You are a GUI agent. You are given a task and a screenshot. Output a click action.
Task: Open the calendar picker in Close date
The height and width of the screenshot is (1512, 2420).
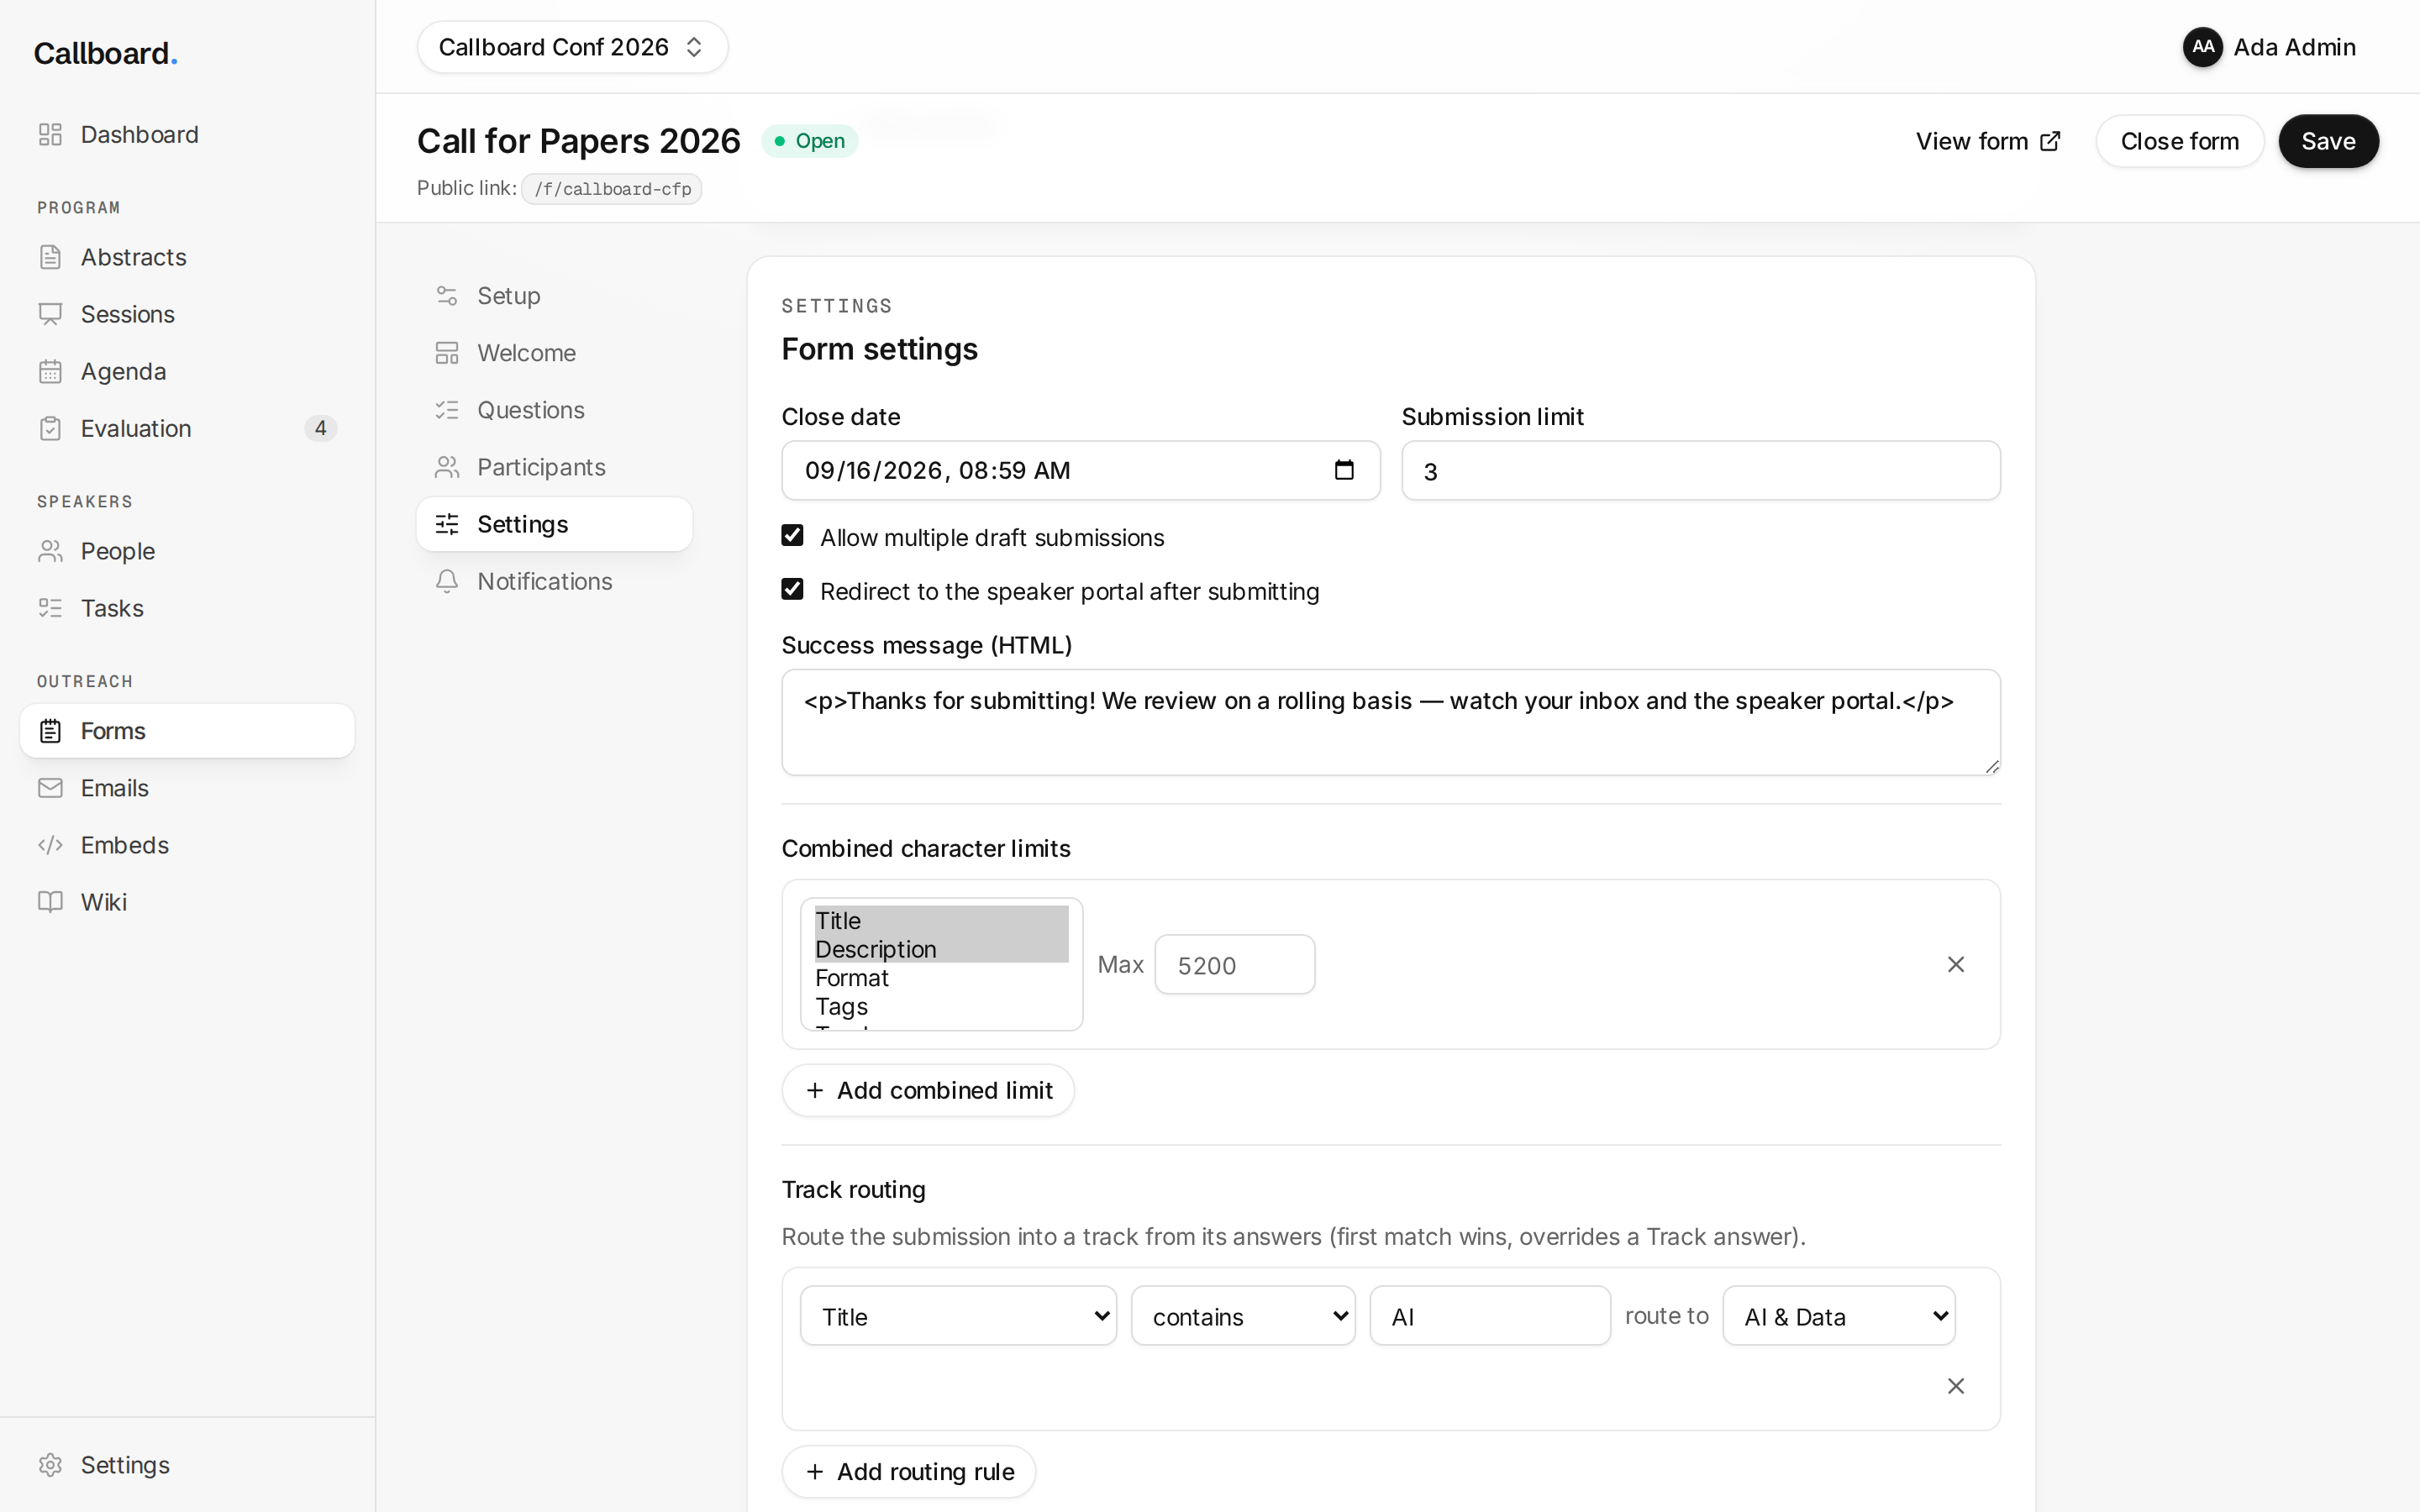click(1344, 470)
